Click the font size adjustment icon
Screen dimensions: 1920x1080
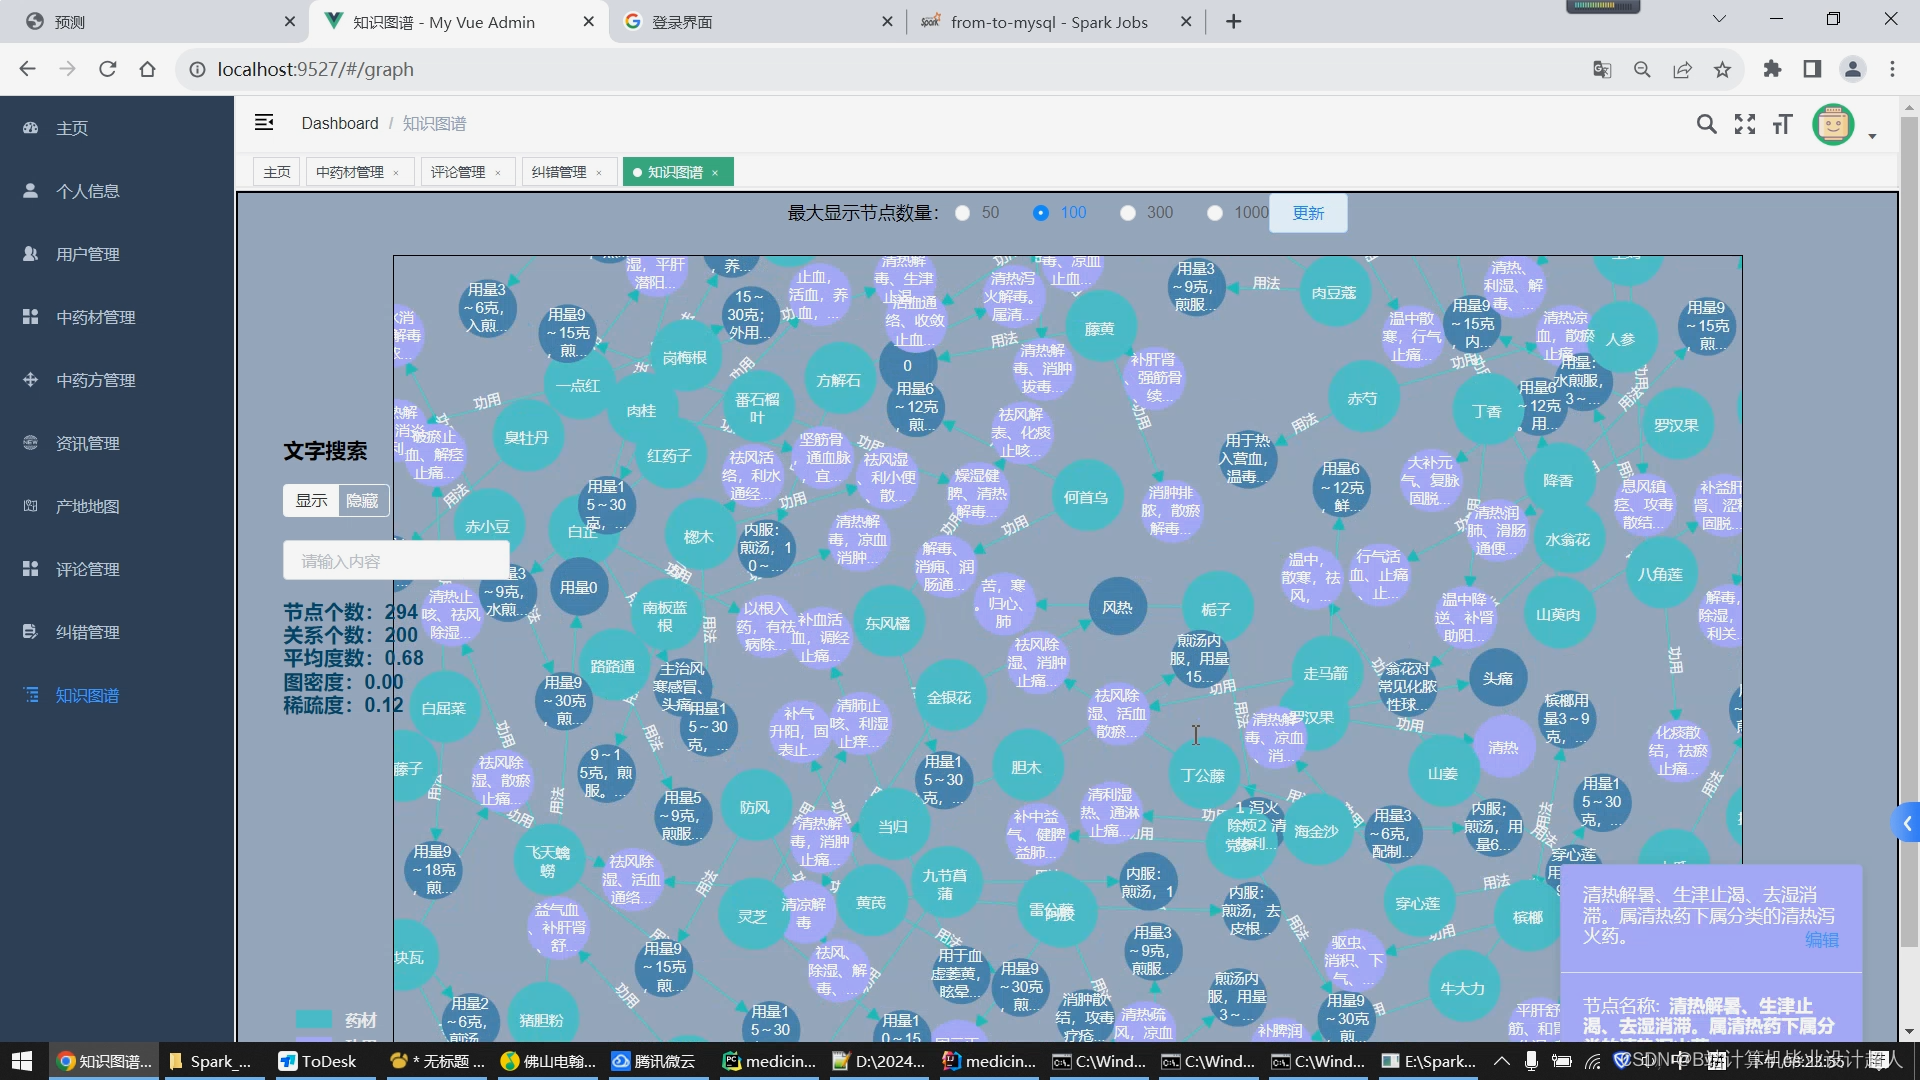1783,124
